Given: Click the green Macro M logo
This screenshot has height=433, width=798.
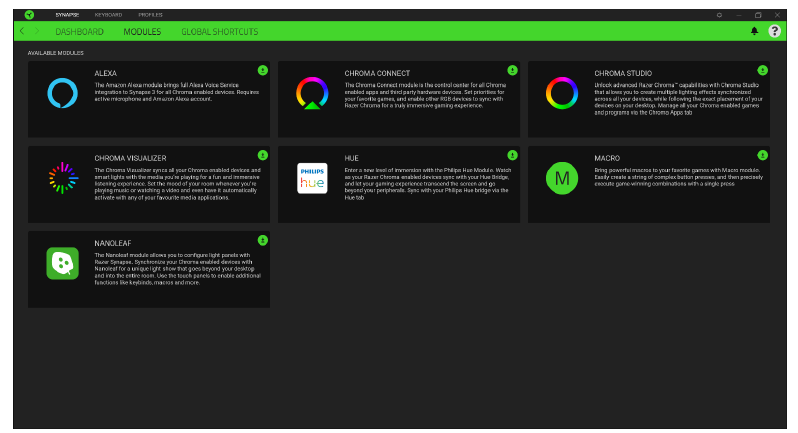Looking at the screenshot, I should coord(562,178).
